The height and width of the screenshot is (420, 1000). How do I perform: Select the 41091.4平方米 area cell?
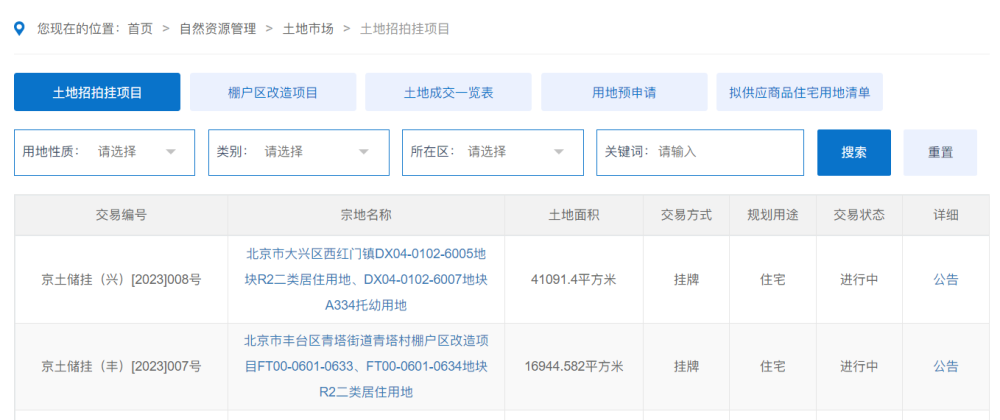(574, 279)
